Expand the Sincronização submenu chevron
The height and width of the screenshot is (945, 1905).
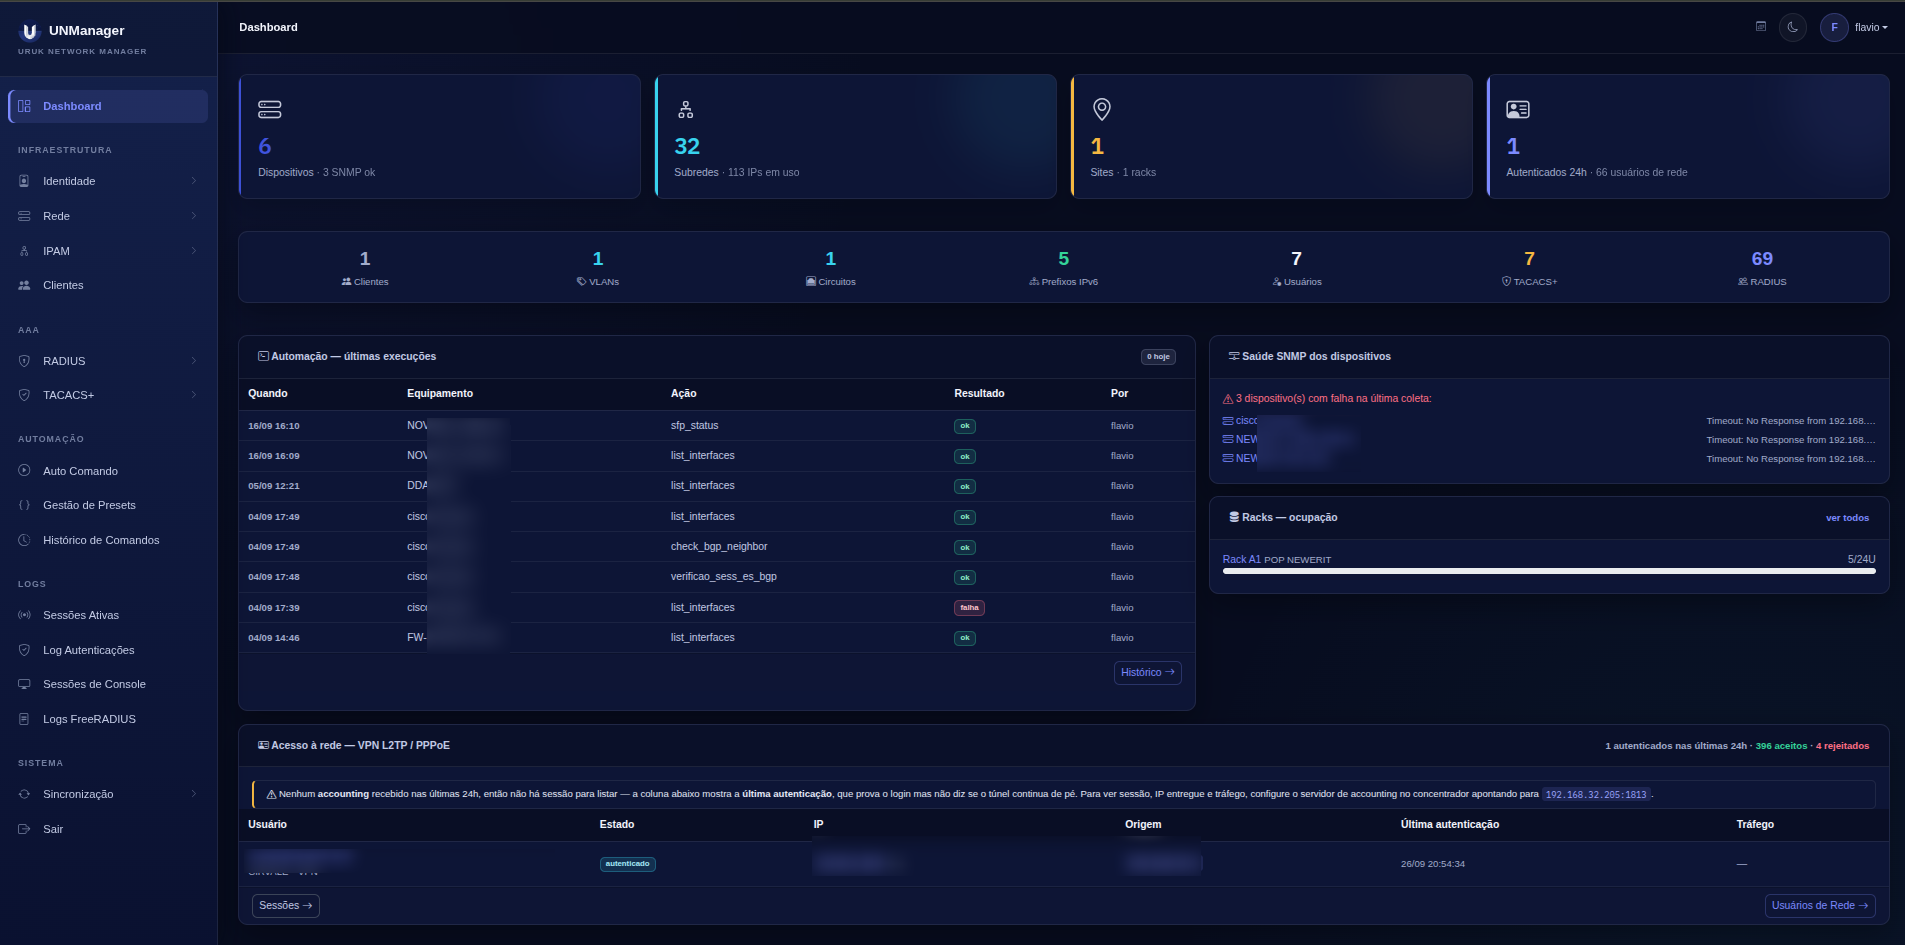194,794
